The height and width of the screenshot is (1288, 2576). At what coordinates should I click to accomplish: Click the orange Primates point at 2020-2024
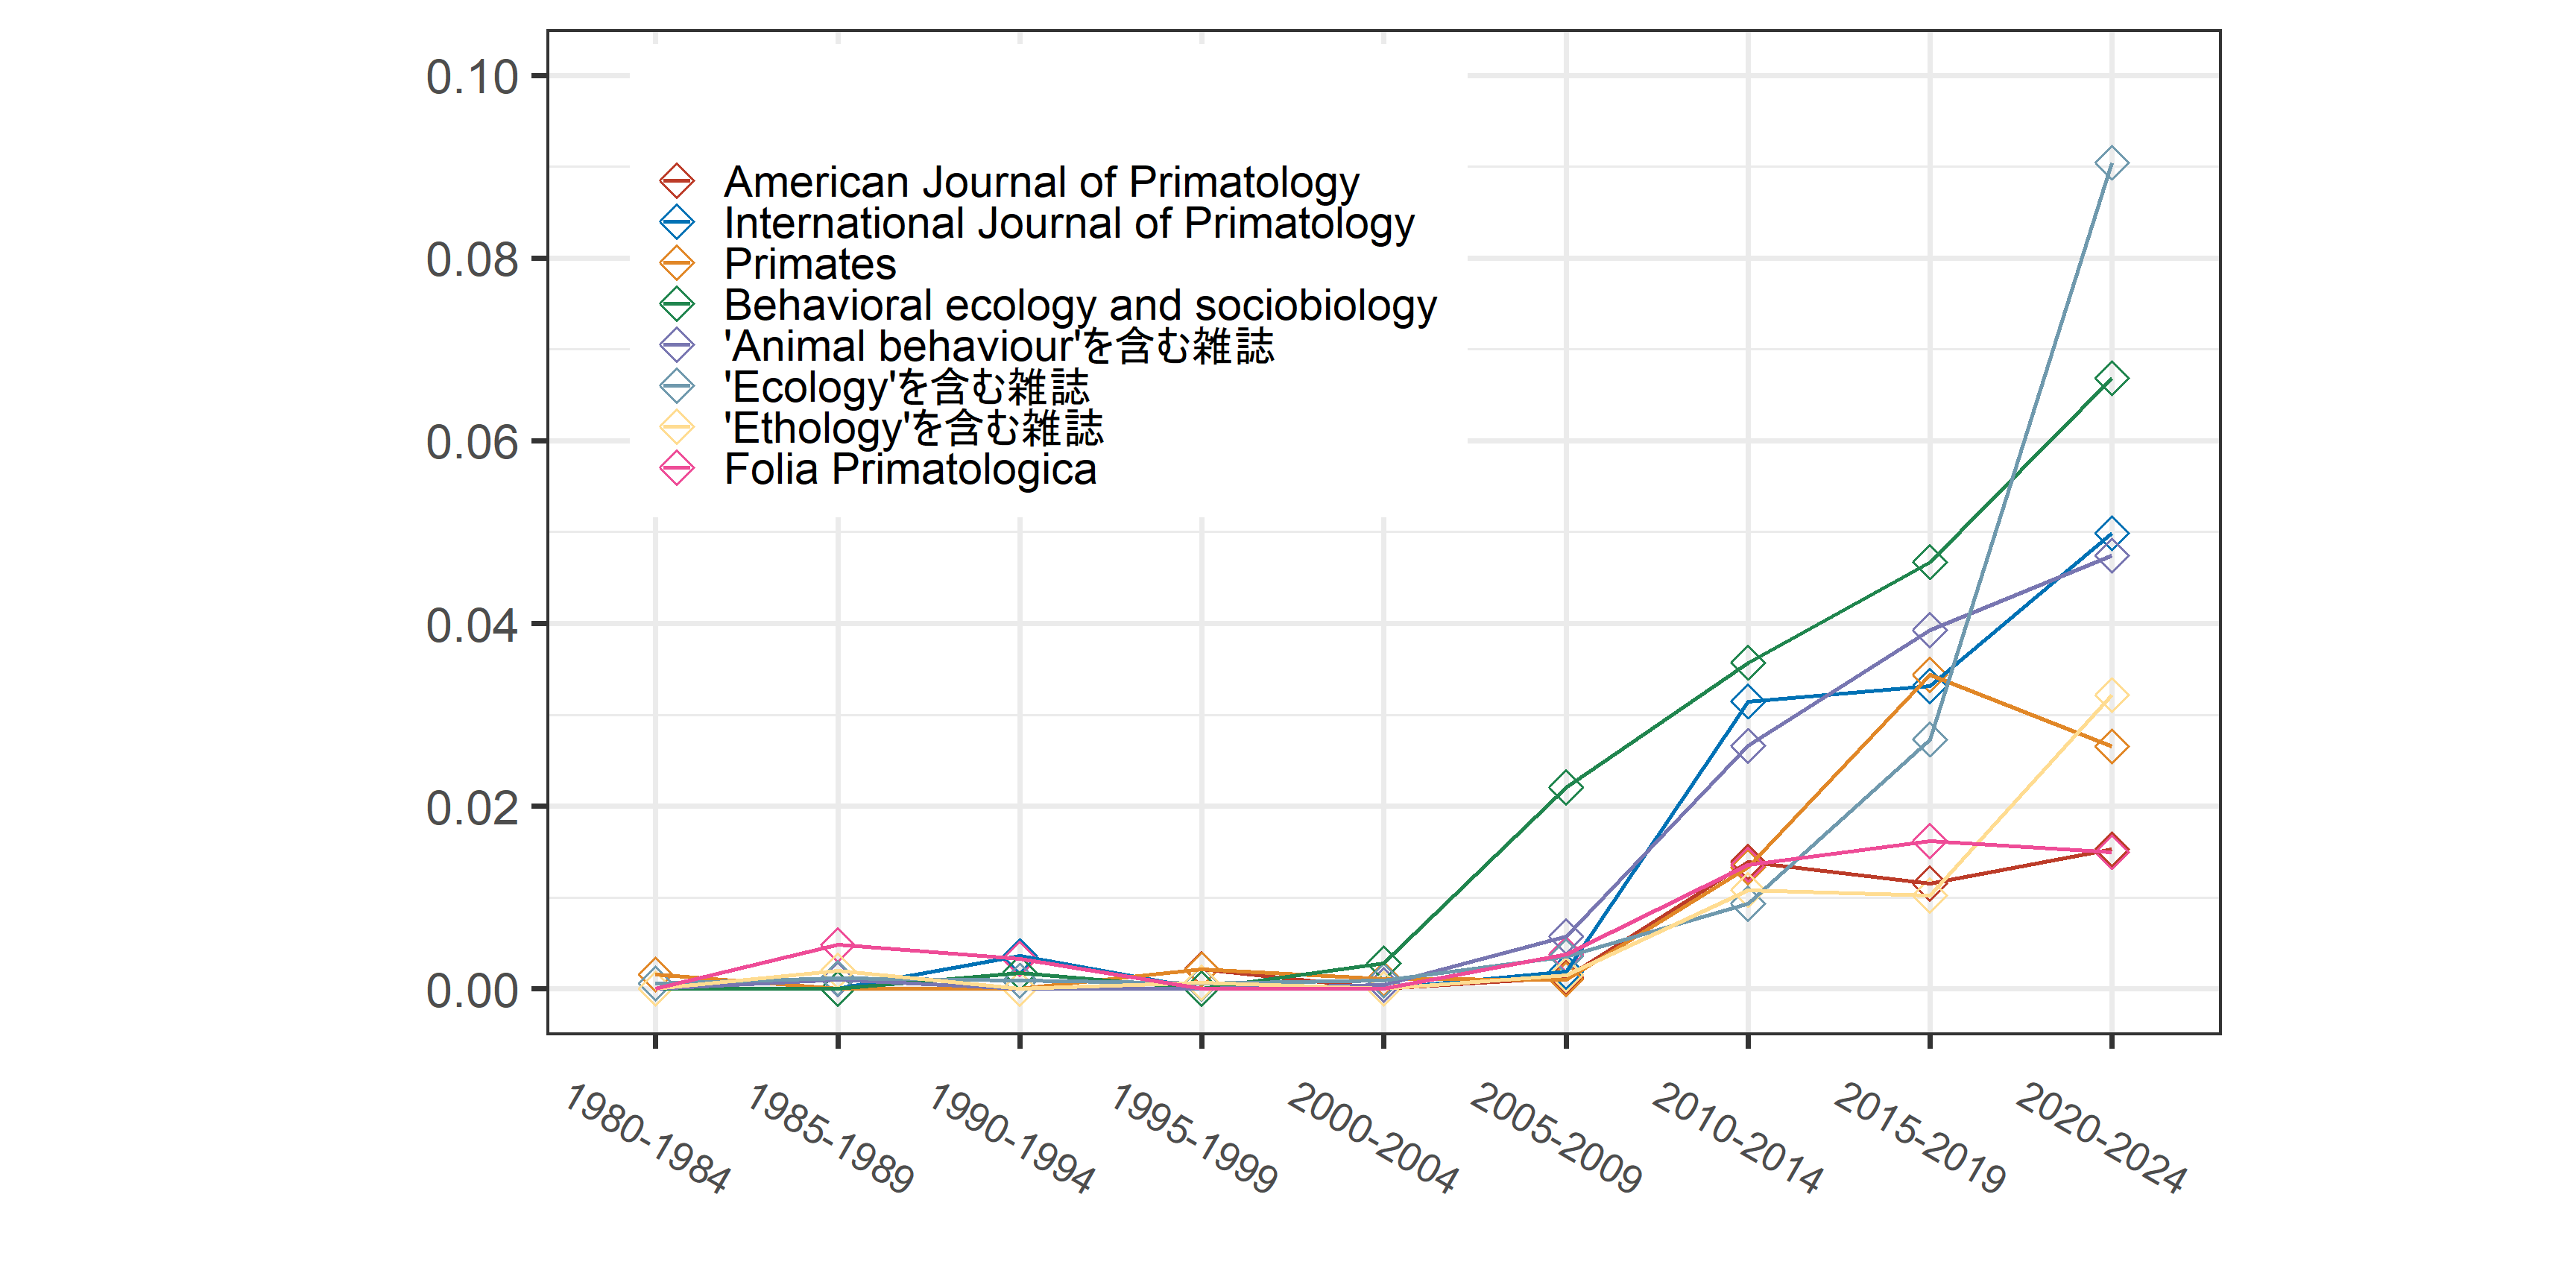click(x=2111, y=746)
